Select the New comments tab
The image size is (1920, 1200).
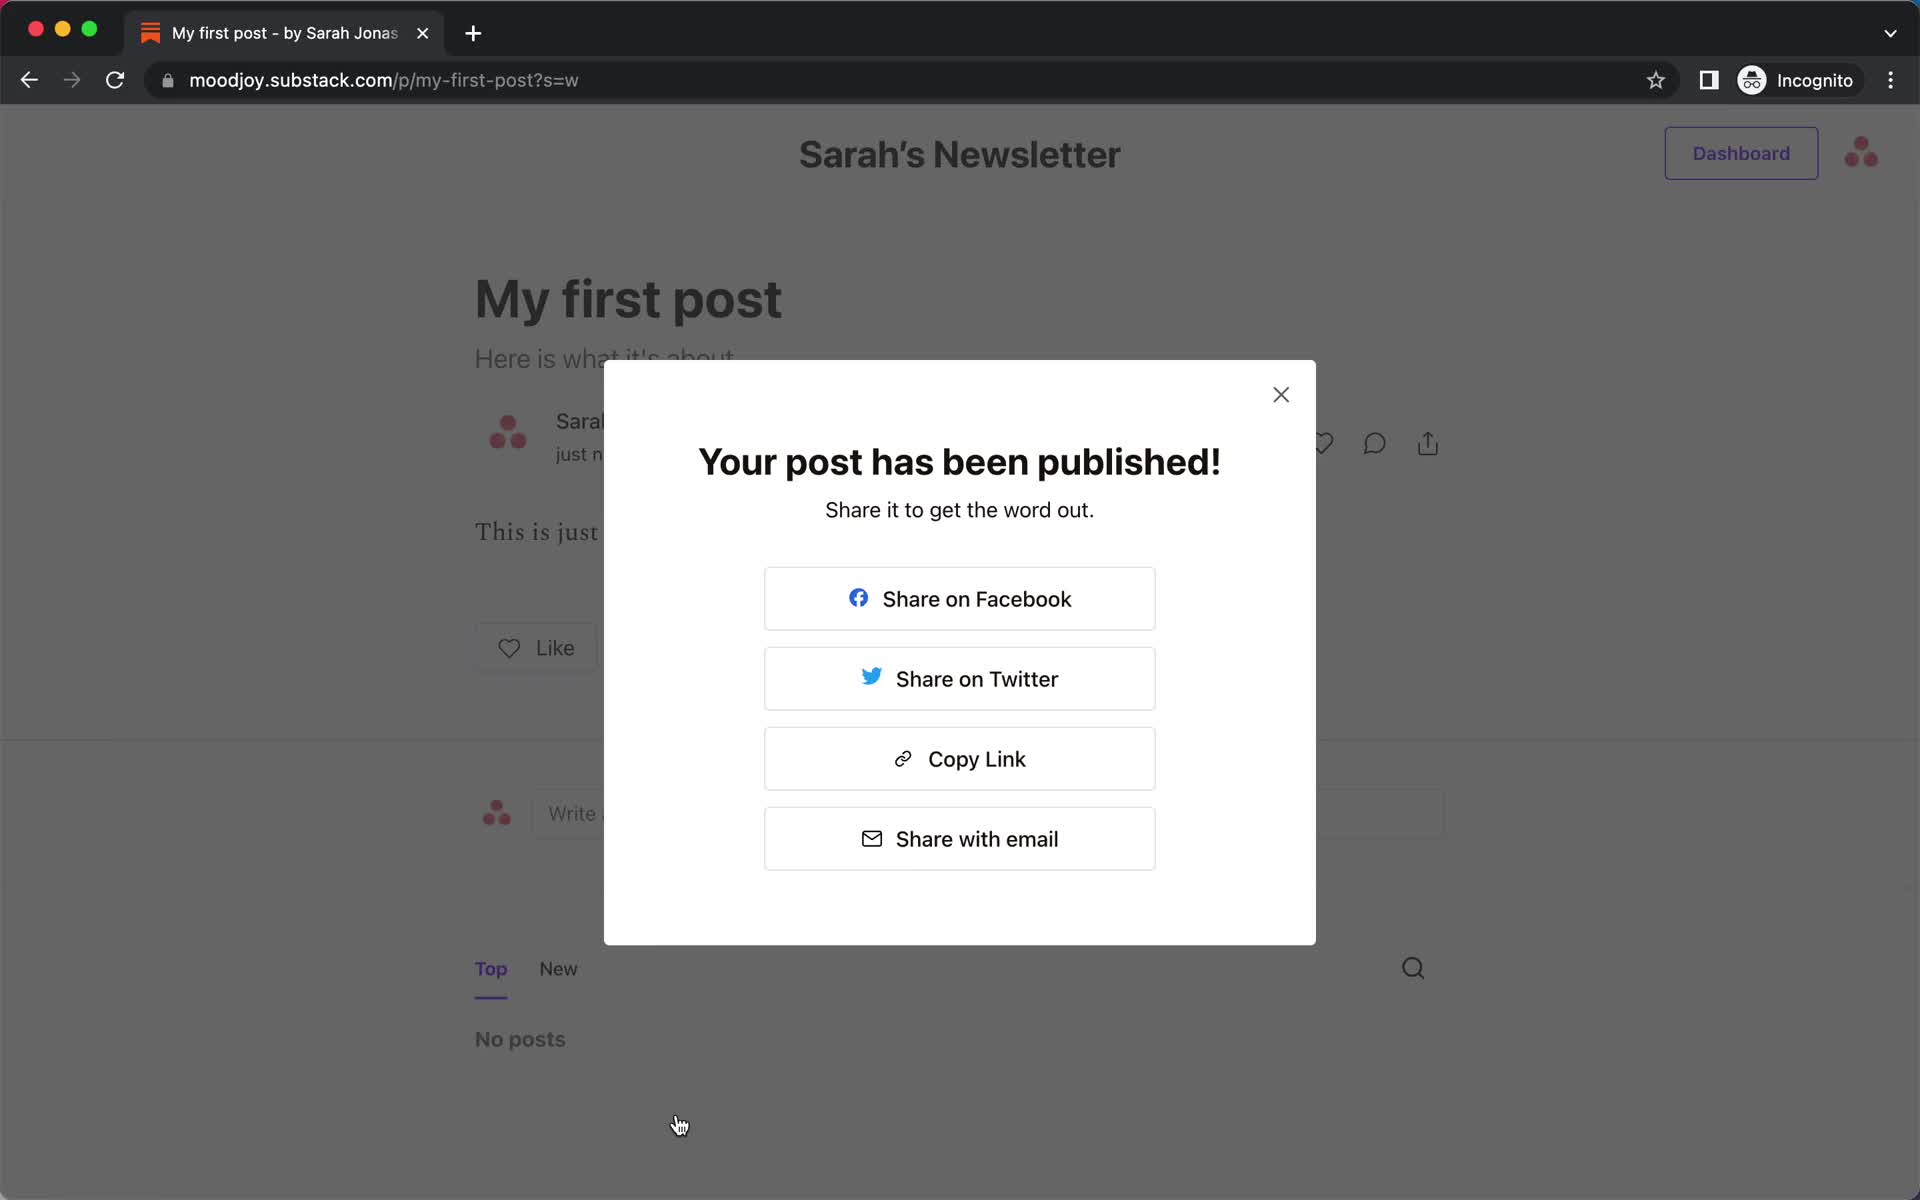coord(558,968)
